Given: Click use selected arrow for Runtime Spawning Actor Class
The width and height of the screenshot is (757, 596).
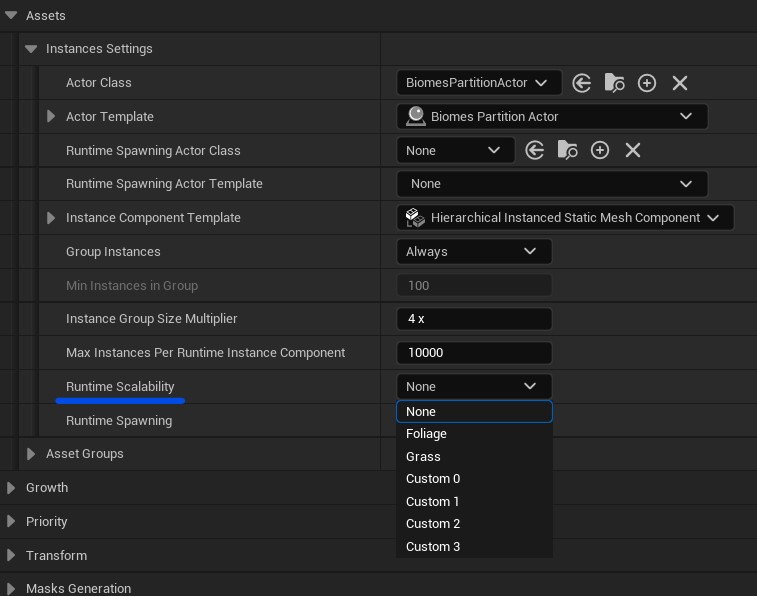Looking at the screenshot, I should pyautogui.click(x=535, y=150).
